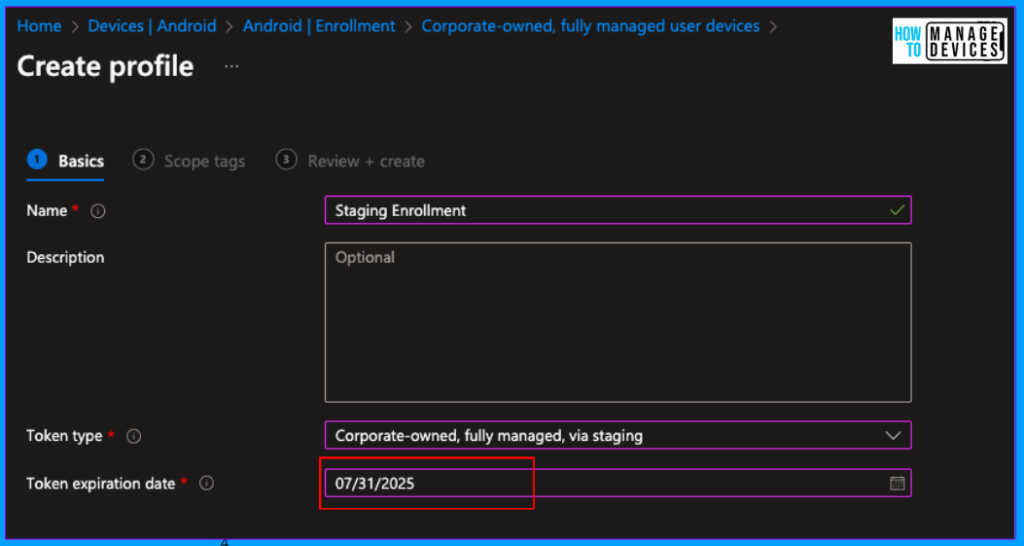Click into the Description text area

coord(618,323)
